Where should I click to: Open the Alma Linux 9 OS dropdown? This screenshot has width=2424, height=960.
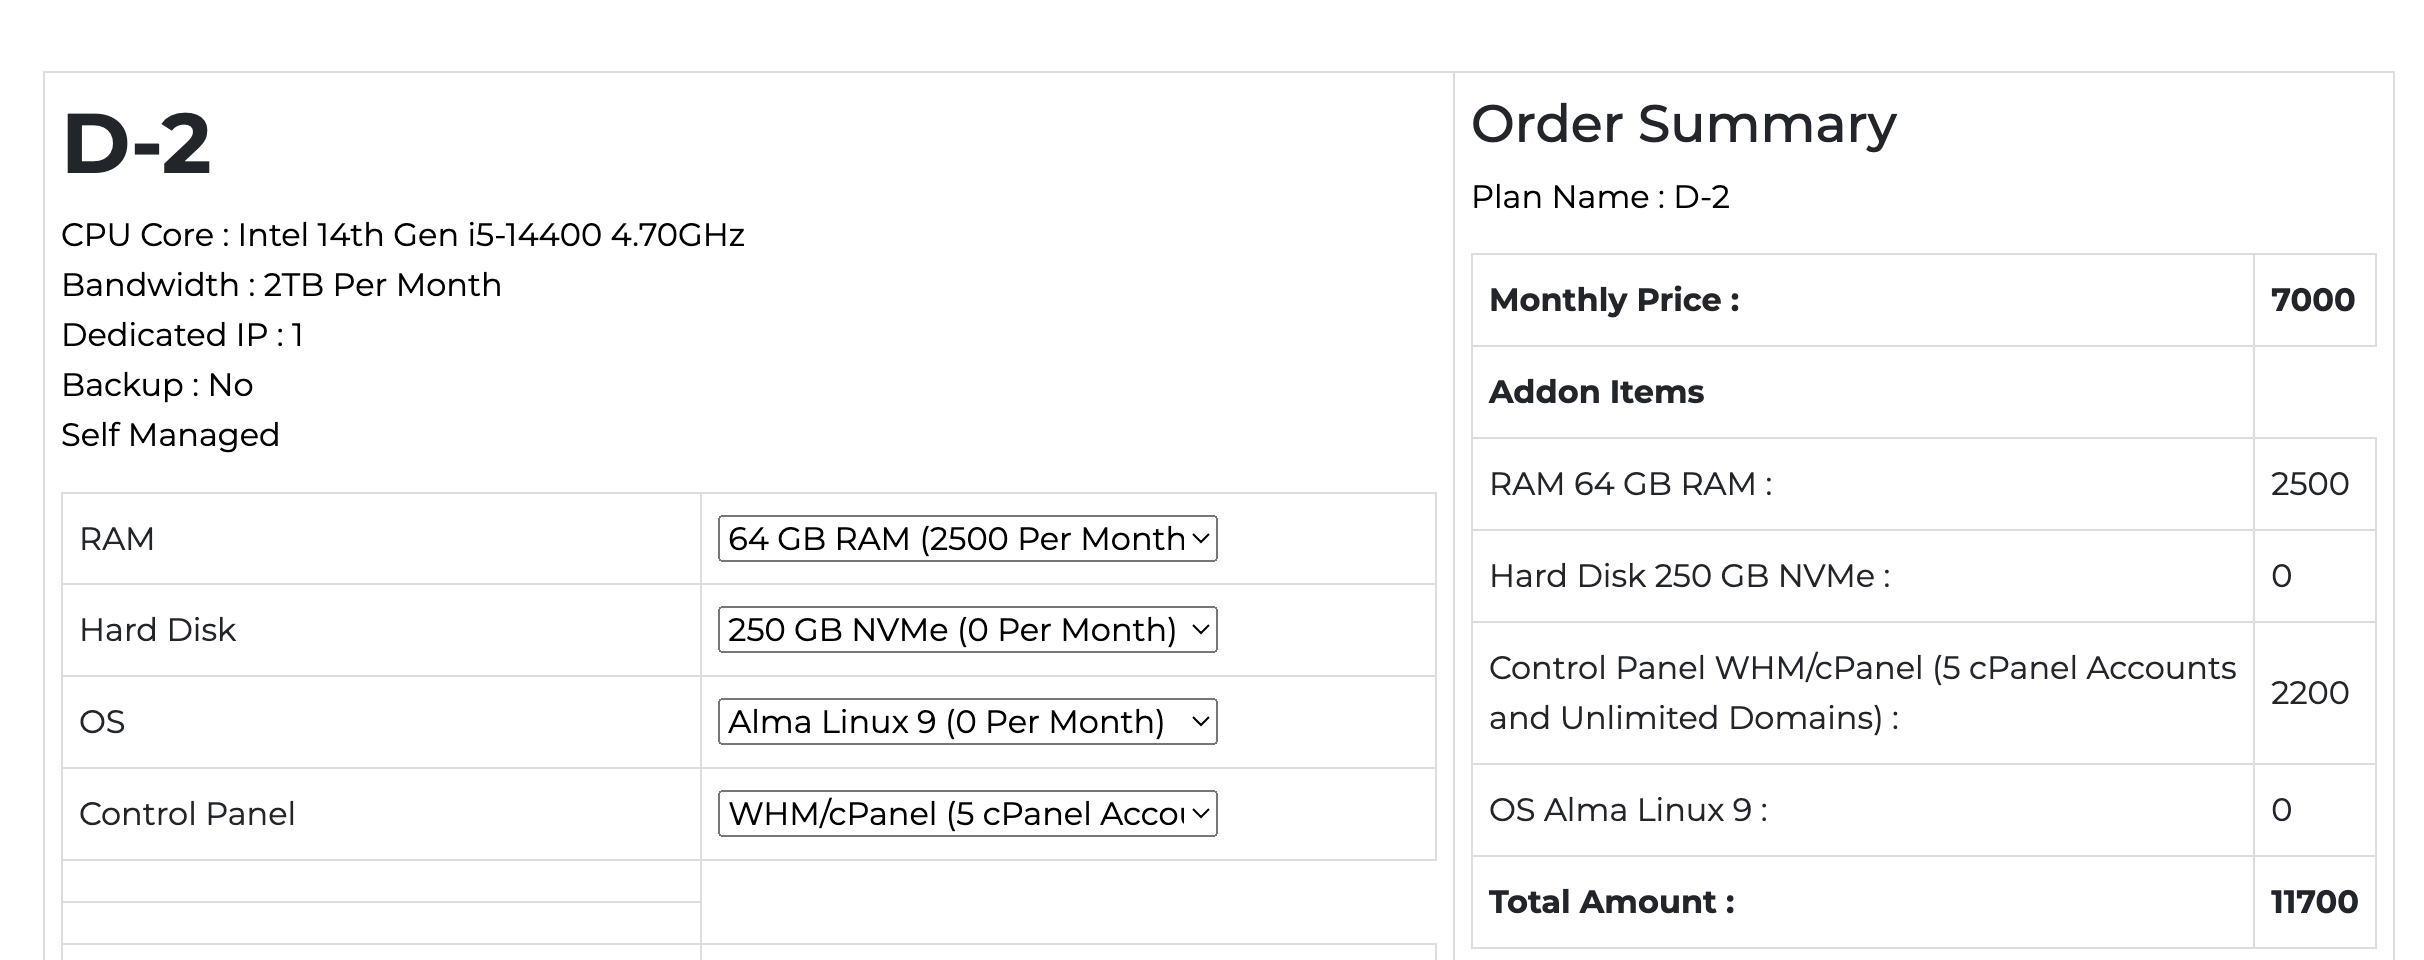(x=967, y=722)
